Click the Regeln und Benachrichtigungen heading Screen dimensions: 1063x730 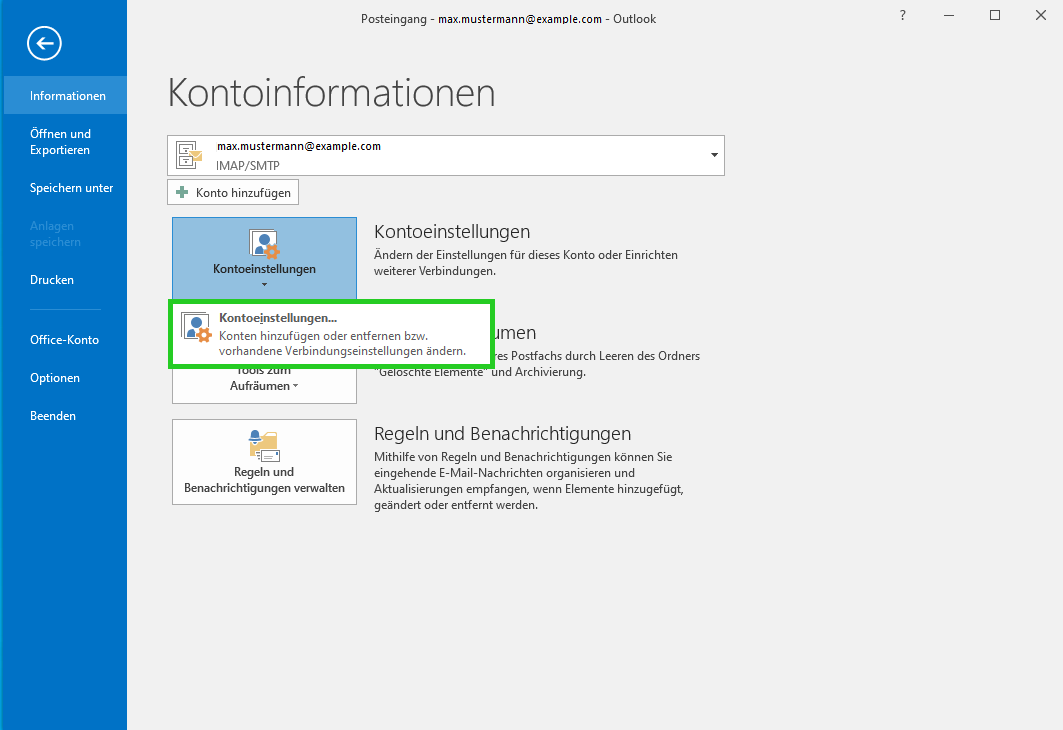pos(502,434)
